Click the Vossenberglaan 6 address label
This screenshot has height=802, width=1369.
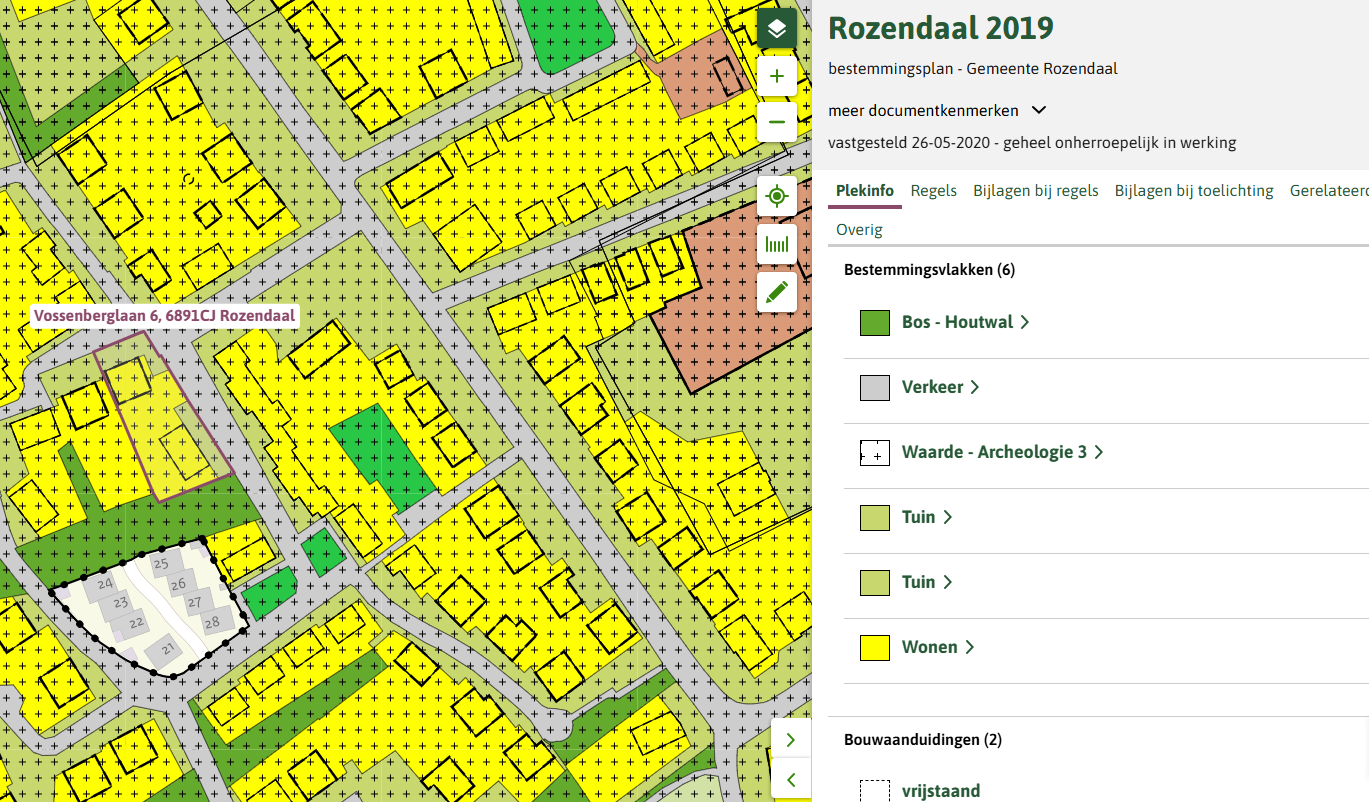(x=165, y=316)
